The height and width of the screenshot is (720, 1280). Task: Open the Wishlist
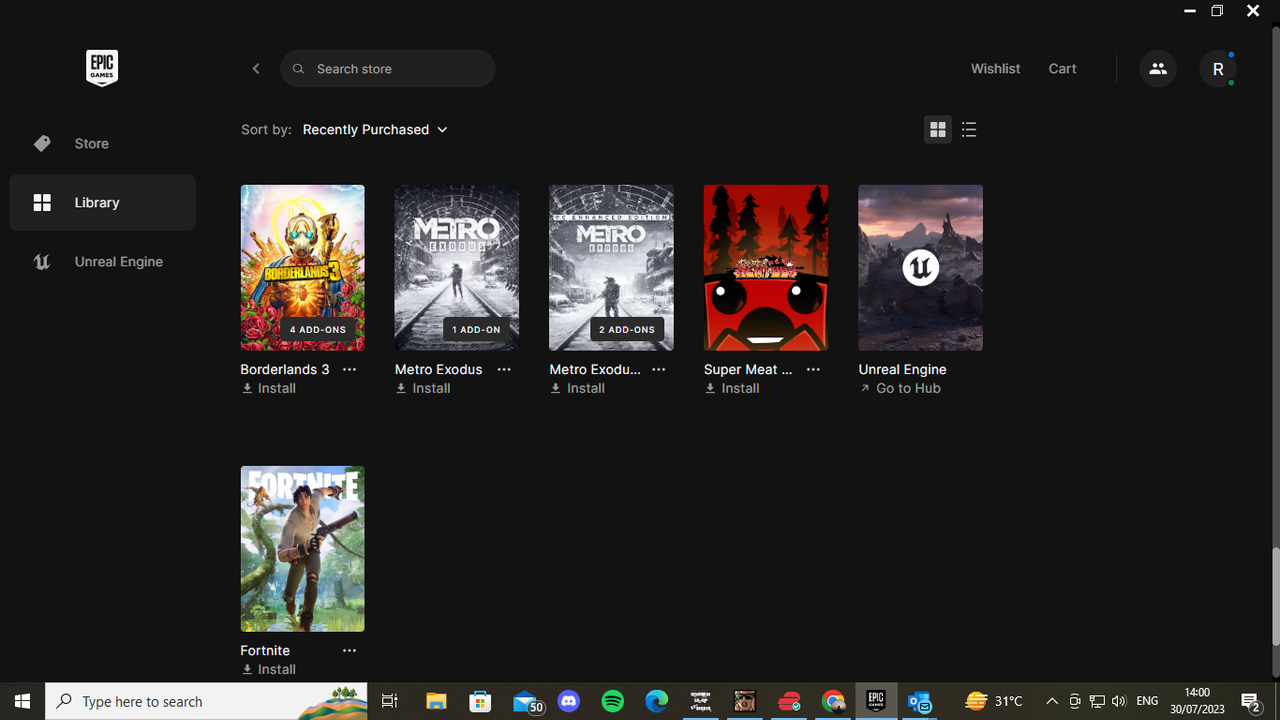click(x=995, y=69)
